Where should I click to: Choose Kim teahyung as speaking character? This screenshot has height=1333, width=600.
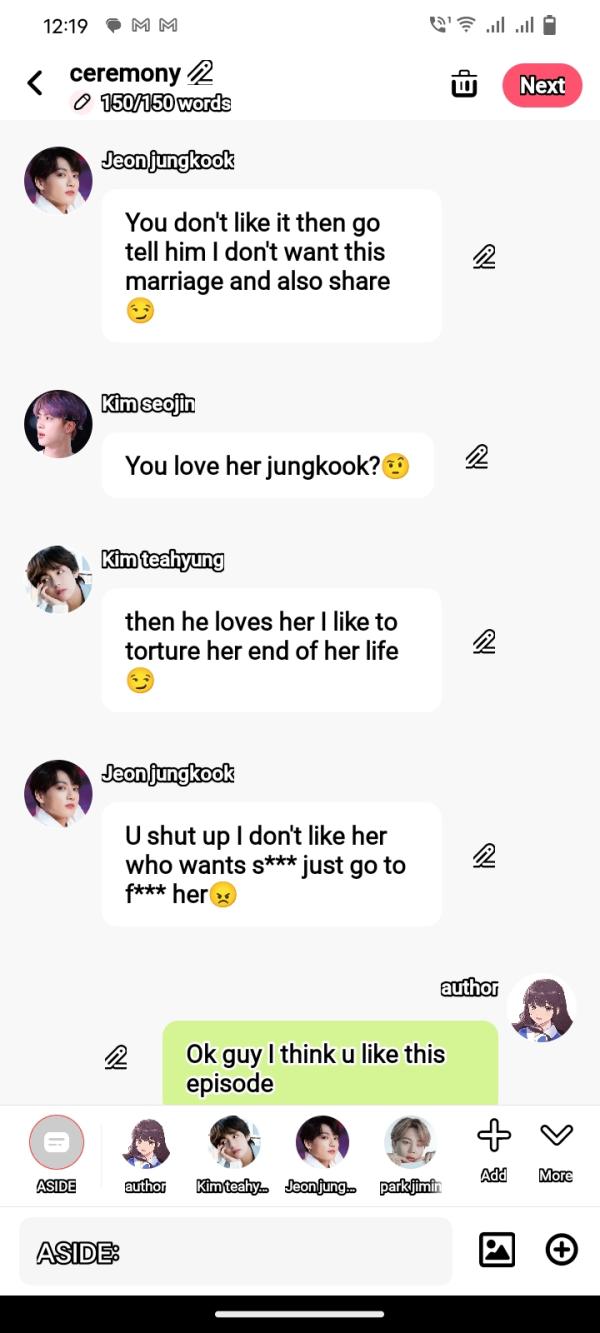(x=234, y=1153)
